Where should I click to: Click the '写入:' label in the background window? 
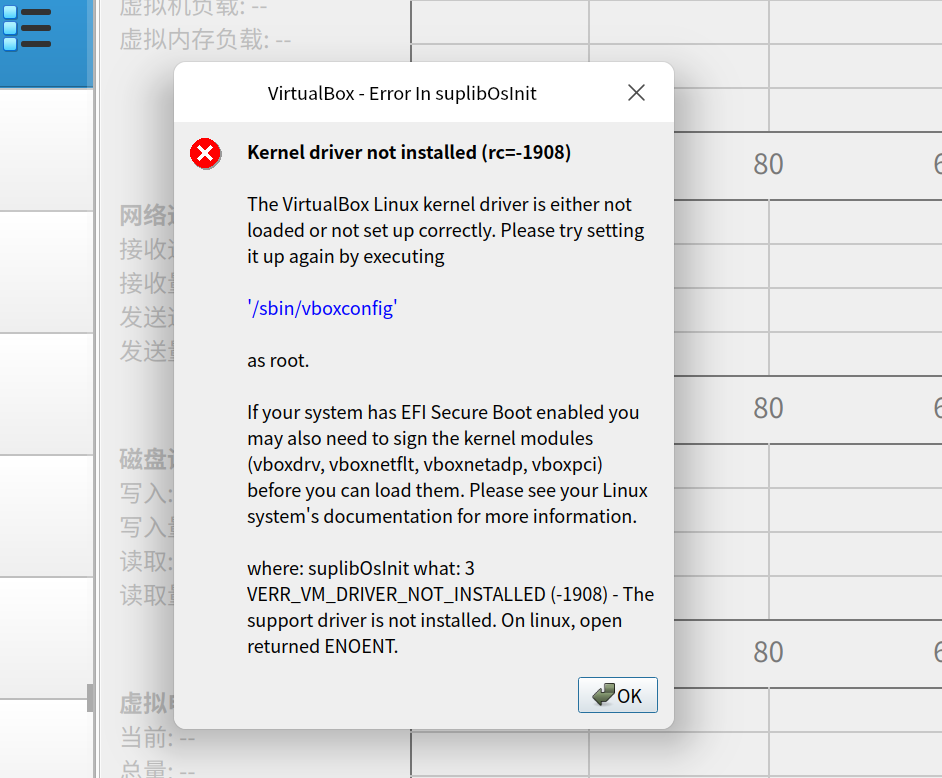coord(147,493)
